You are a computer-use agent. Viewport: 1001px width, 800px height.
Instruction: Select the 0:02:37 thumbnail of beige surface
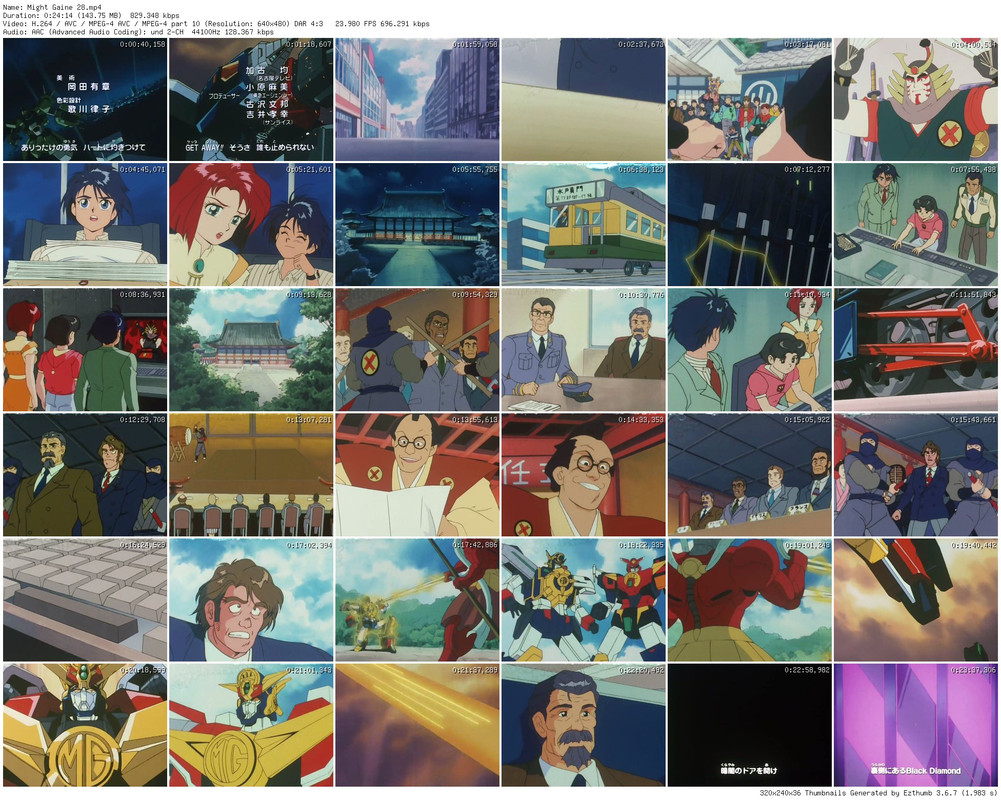[x=583, y=100]
